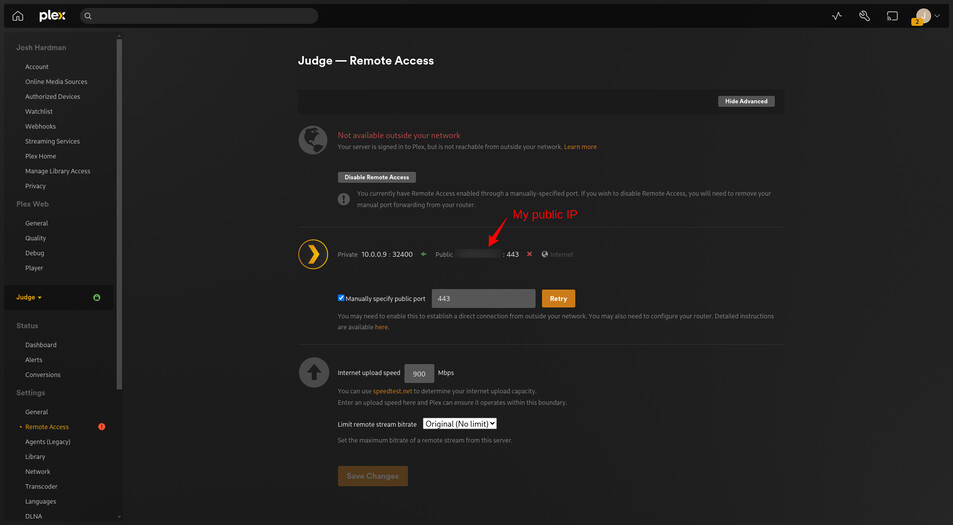Click the Remote Access warning badge in sidebar
953x525 pixels.
pos(101,427)
